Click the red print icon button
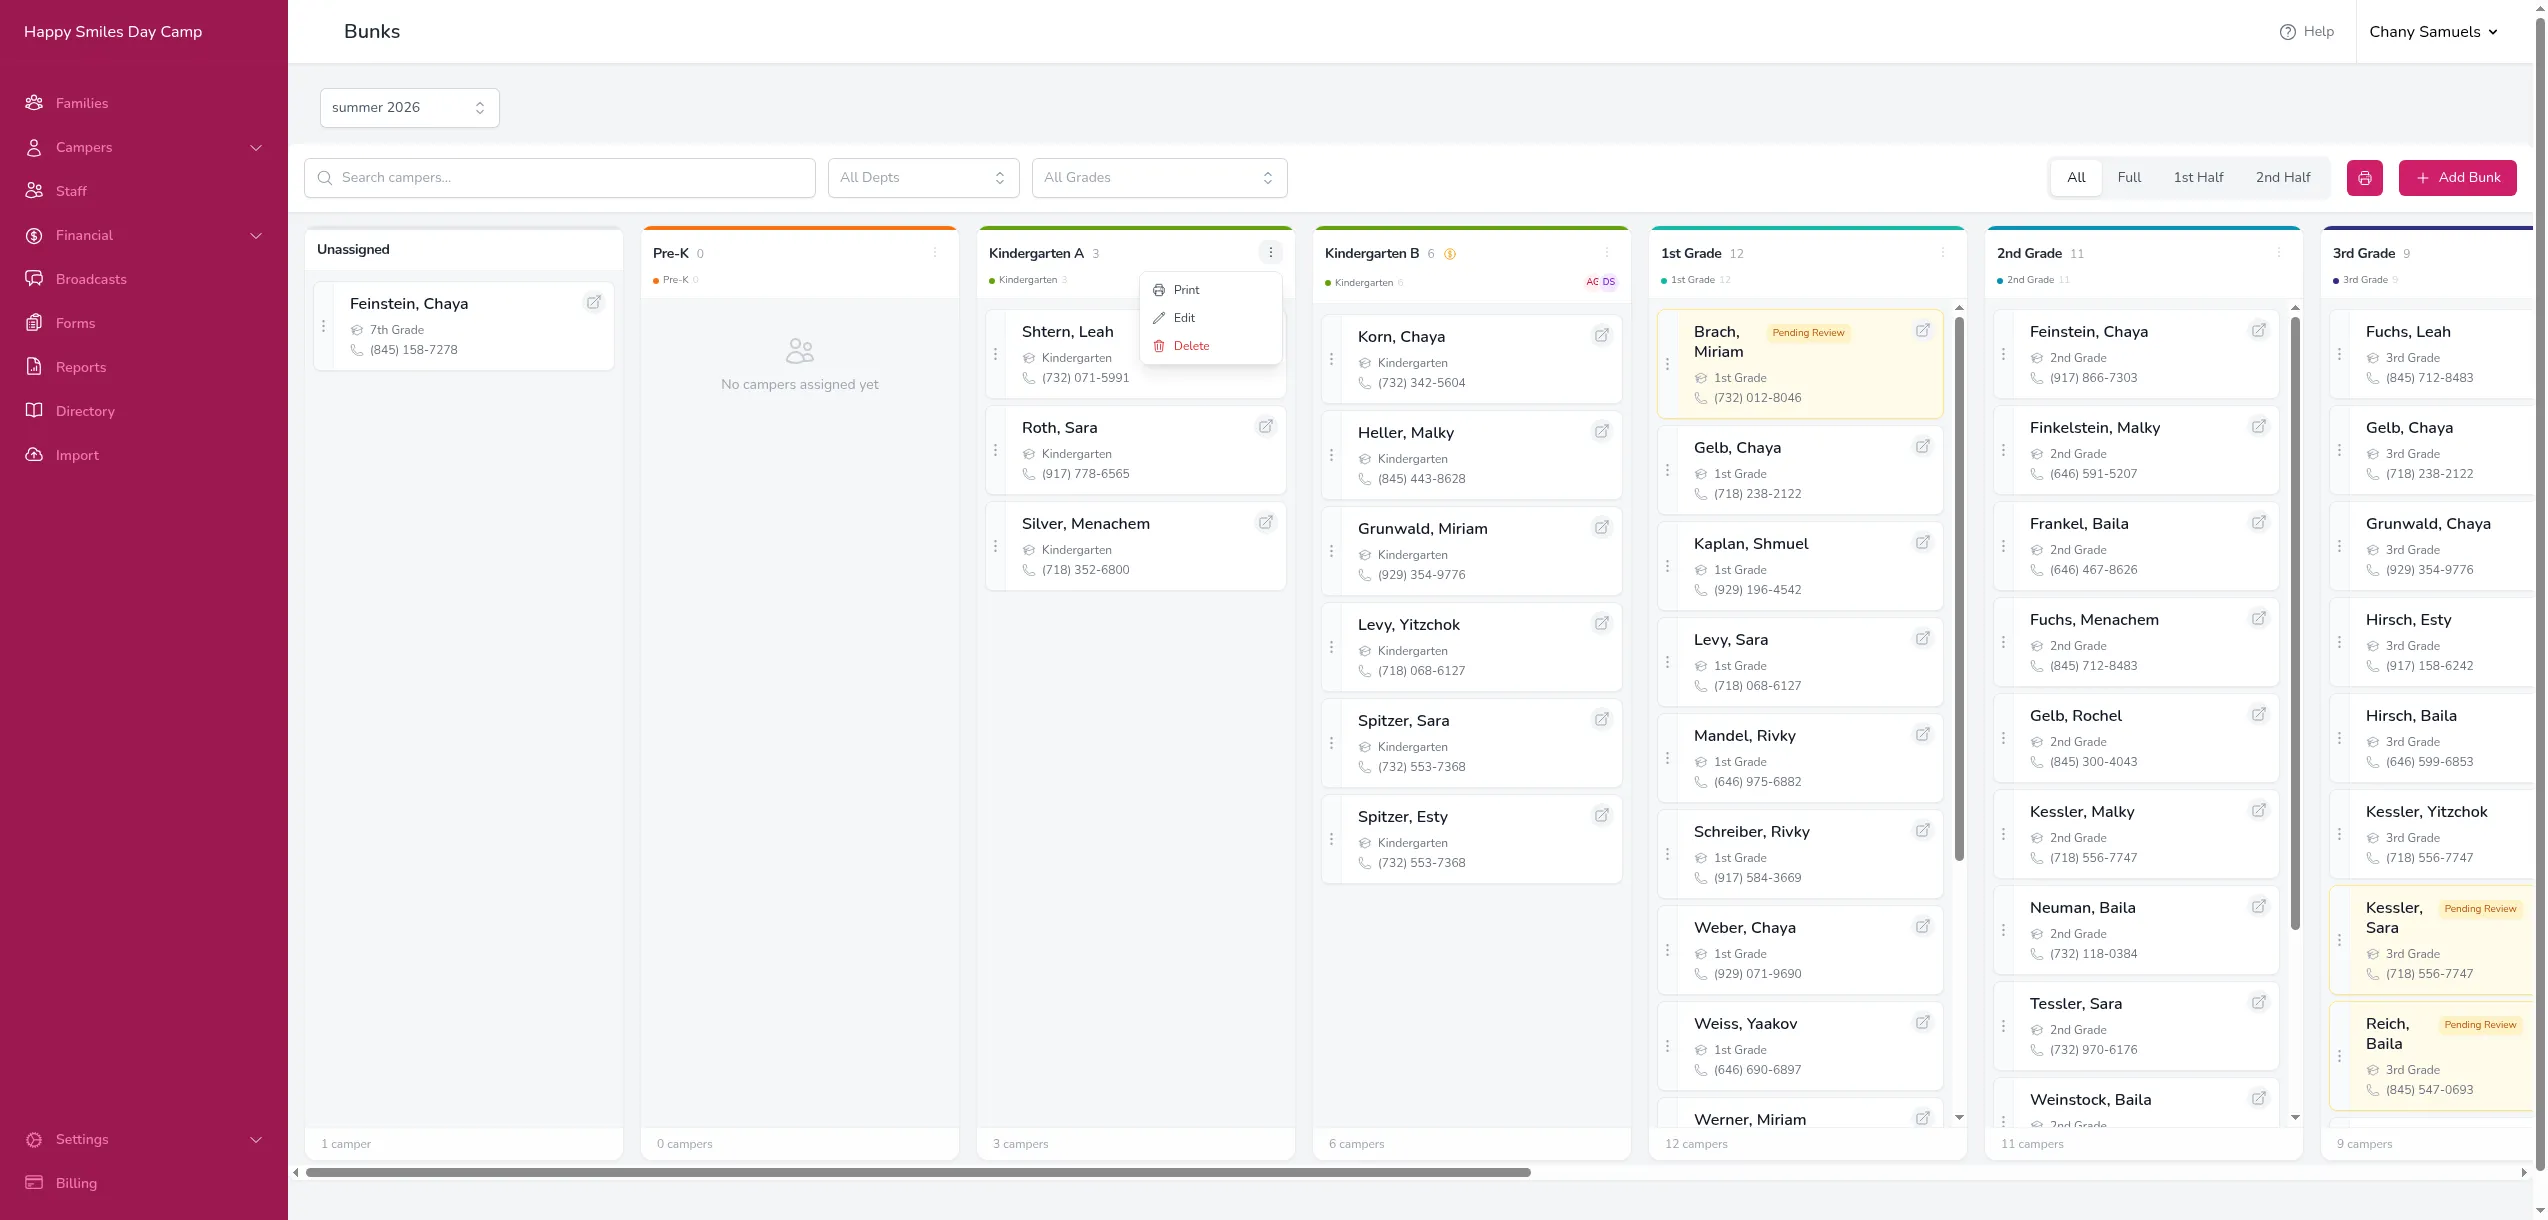 coord(2364,178)
